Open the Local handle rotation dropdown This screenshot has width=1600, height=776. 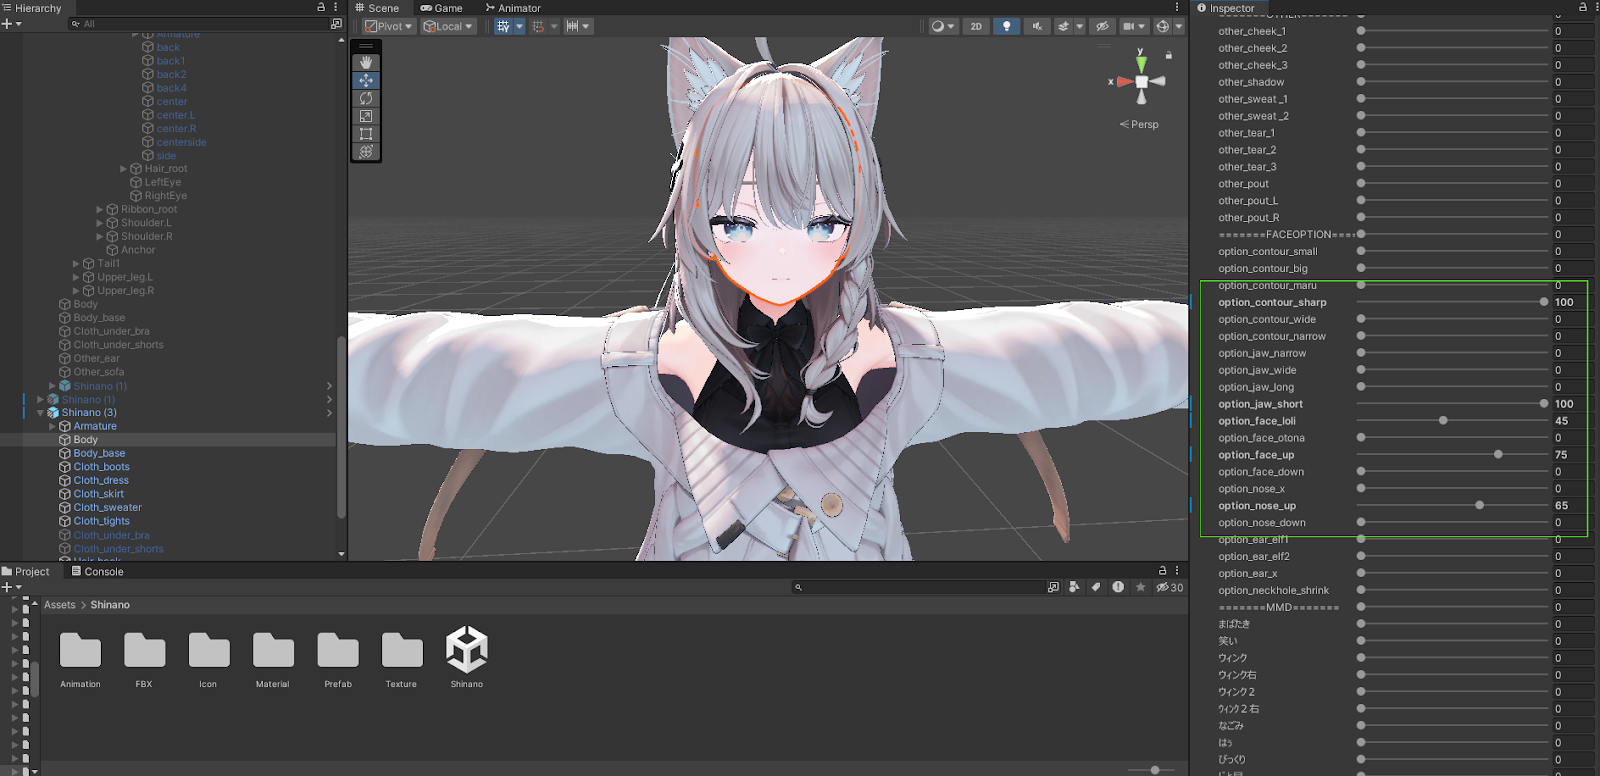pos(448,26)
